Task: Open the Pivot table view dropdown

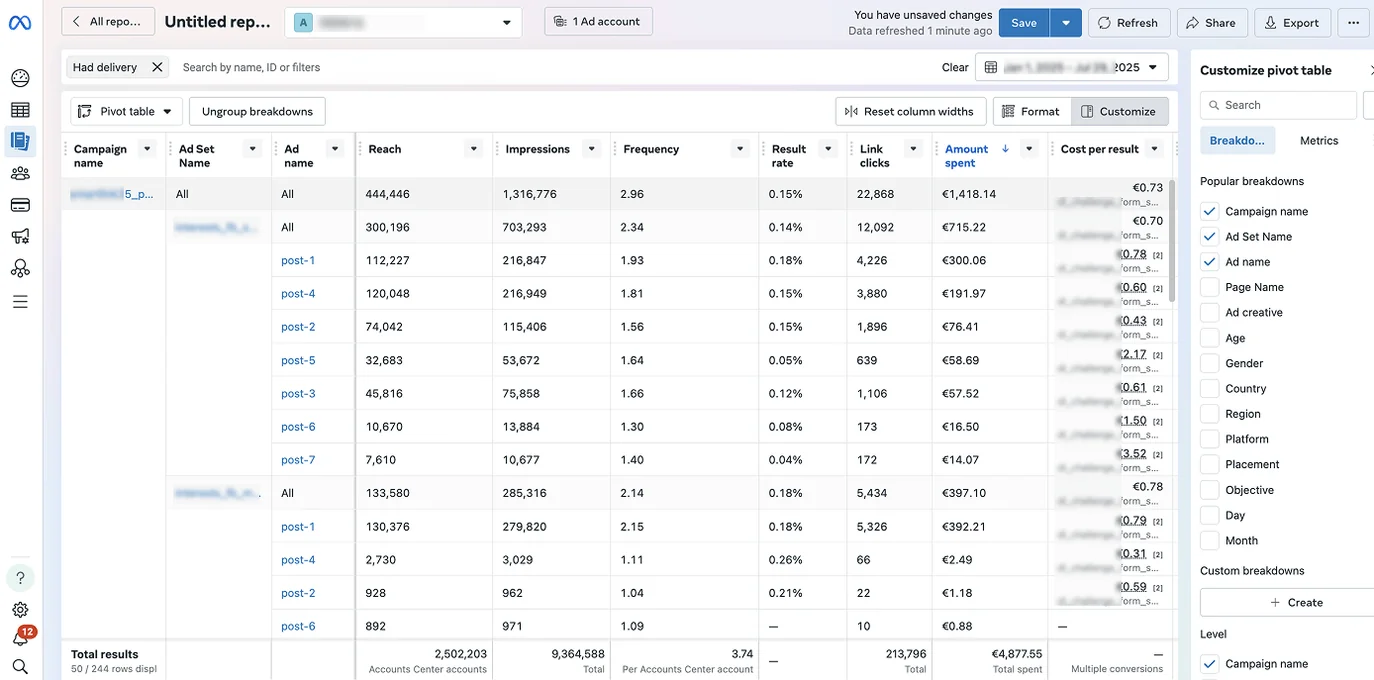Action: point(125,111)
